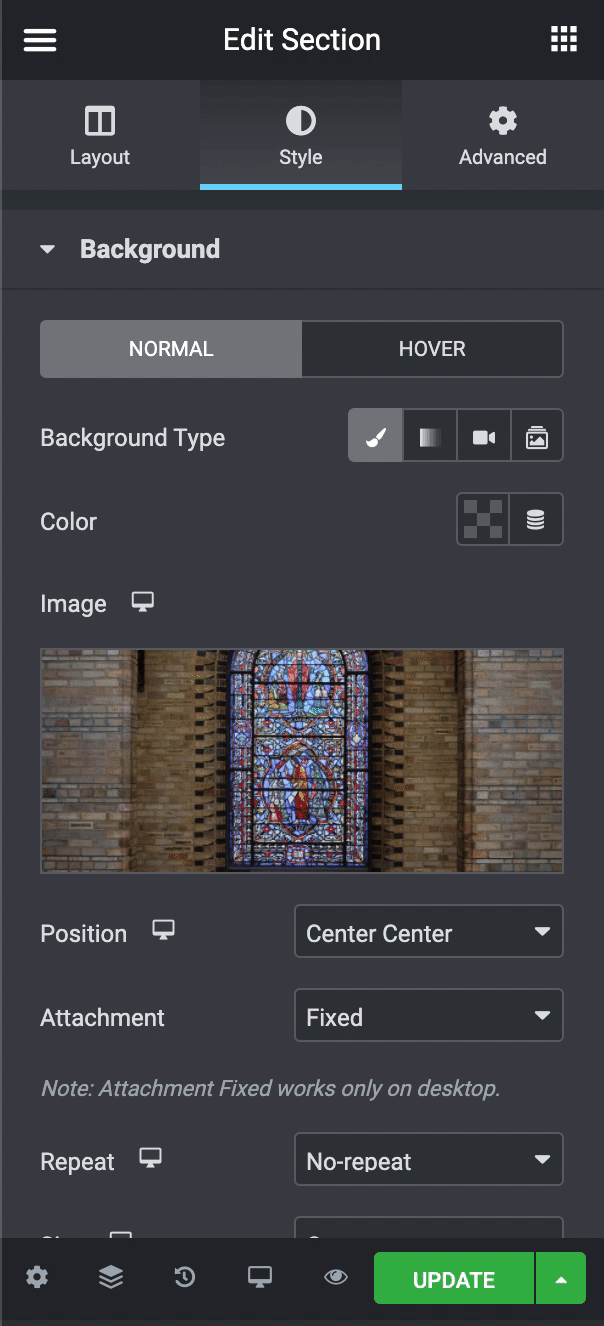Open global colors for Color

click(536, 520)
